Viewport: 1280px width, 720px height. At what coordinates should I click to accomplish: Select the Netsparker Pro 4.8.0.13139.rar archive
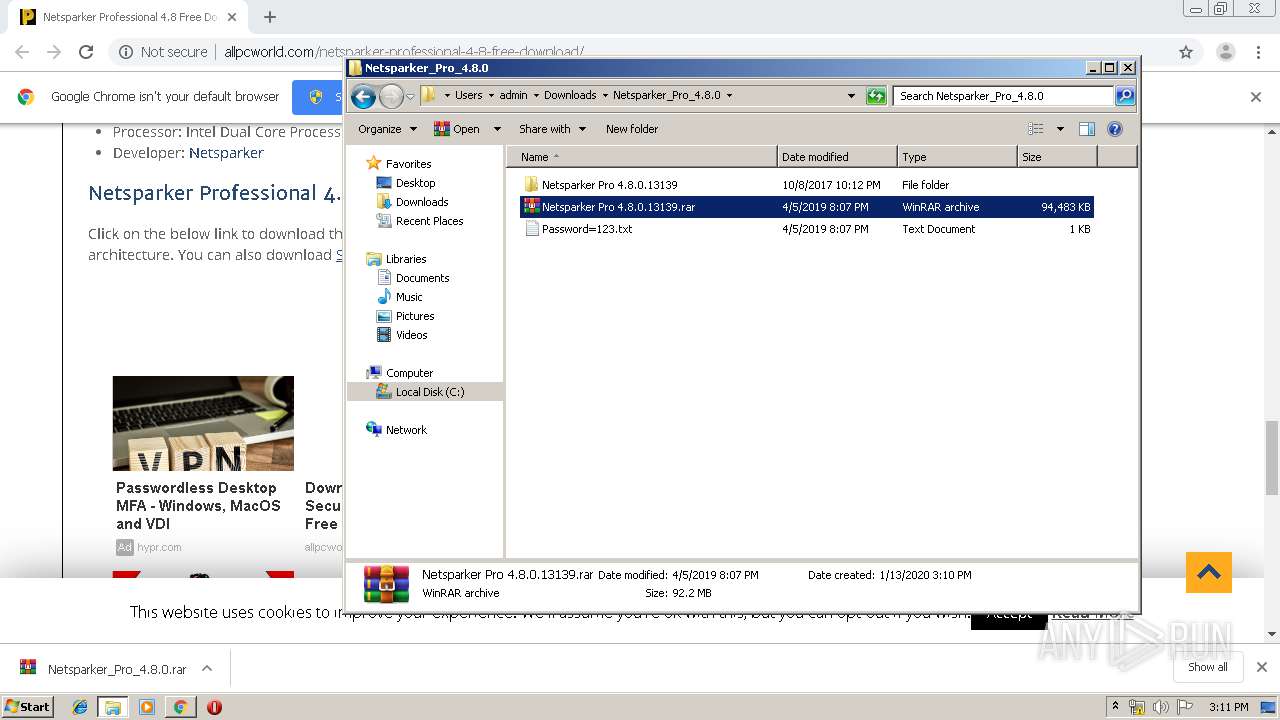807,207
